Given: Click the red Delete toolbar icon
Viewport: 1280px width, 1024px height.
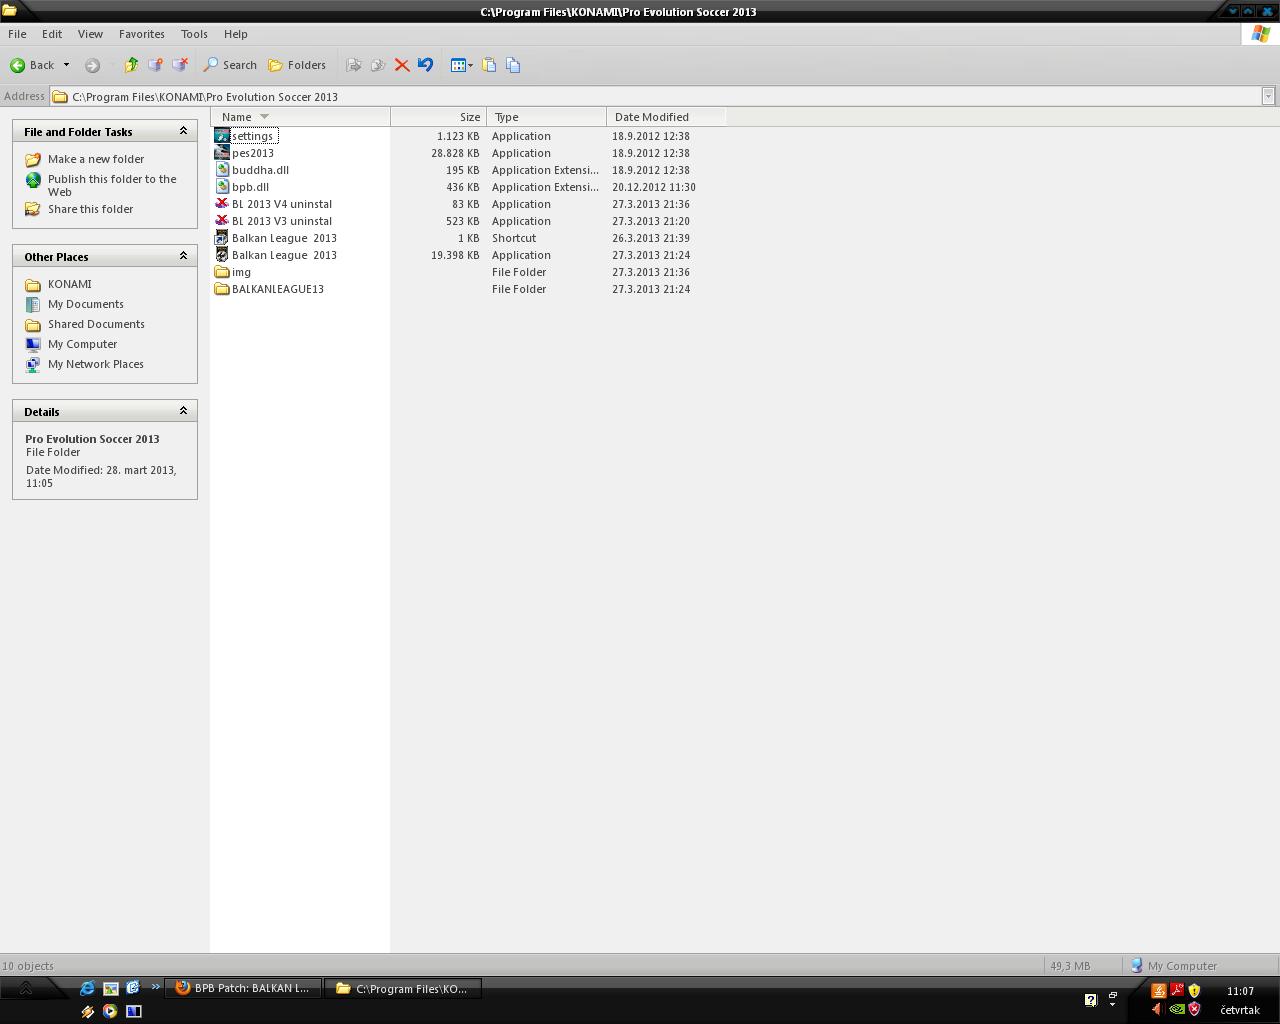Looking at the screenshot, I should tap(402, 65).
